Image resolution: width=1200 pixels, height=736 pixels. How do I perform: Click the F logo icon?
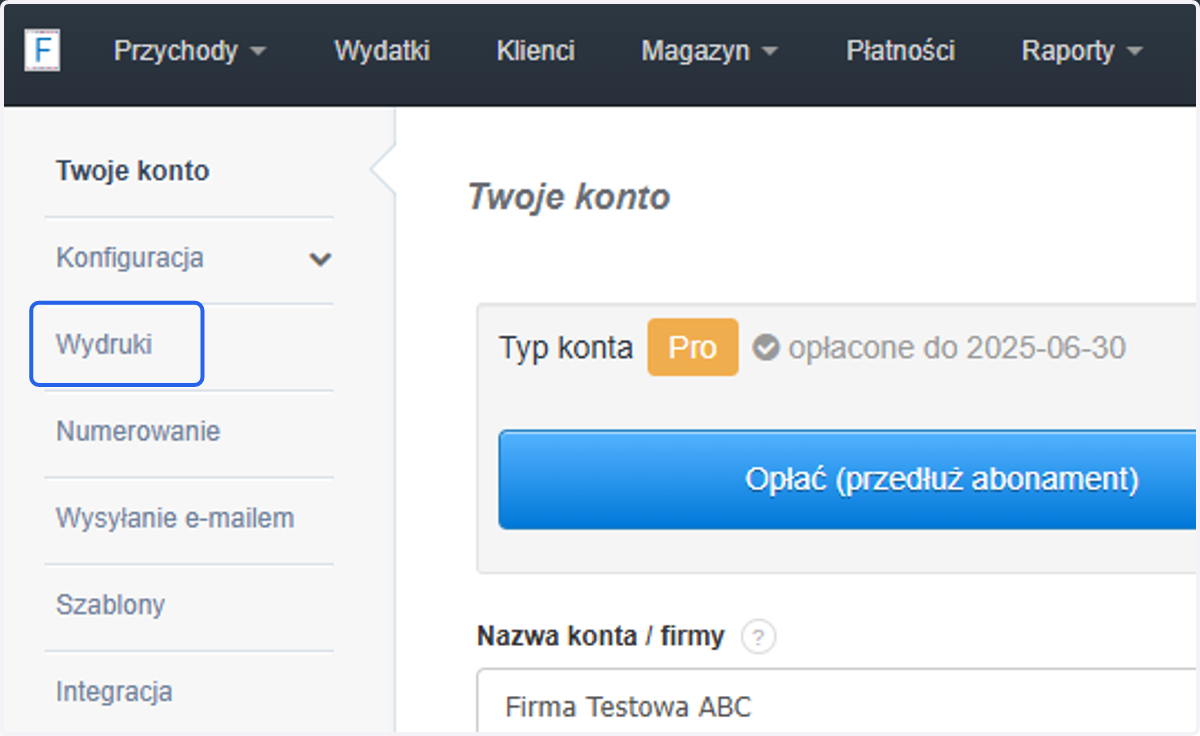(x=42, y=51)
